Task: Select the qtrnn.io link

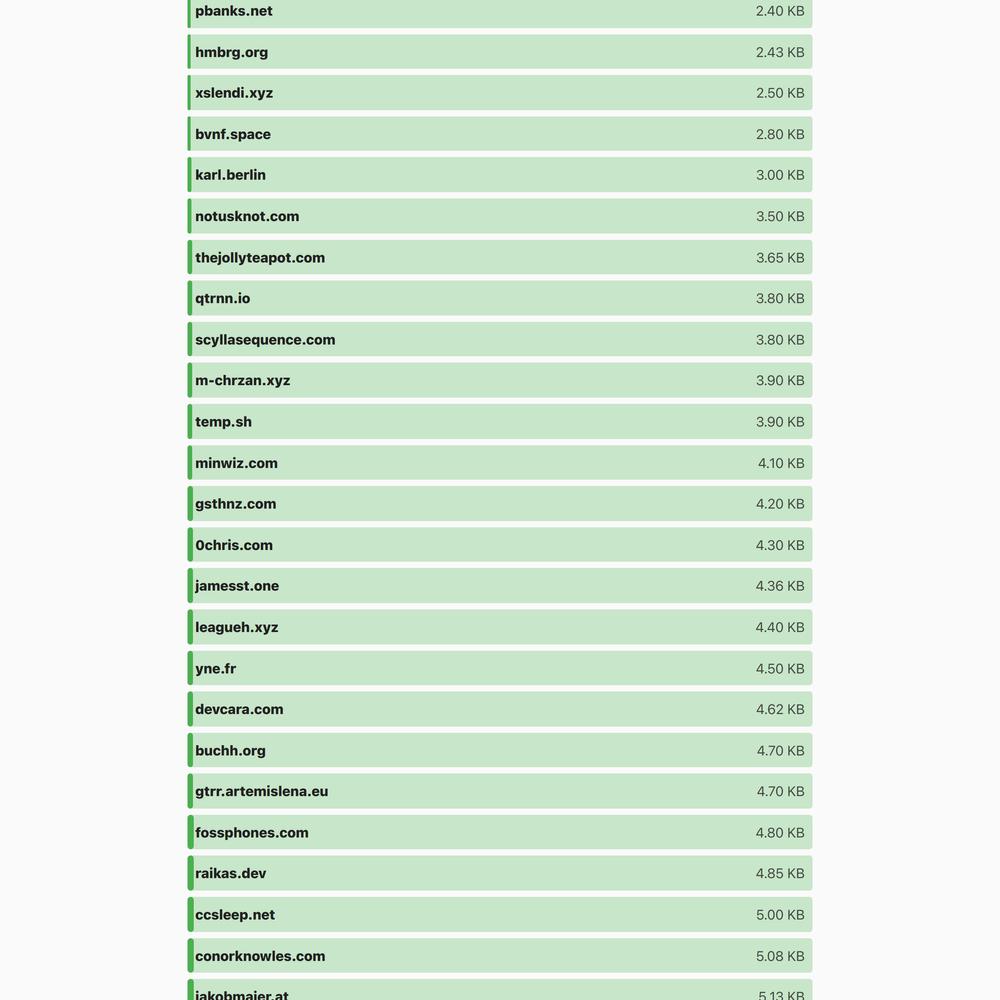Action: click(x=223, y=298)
